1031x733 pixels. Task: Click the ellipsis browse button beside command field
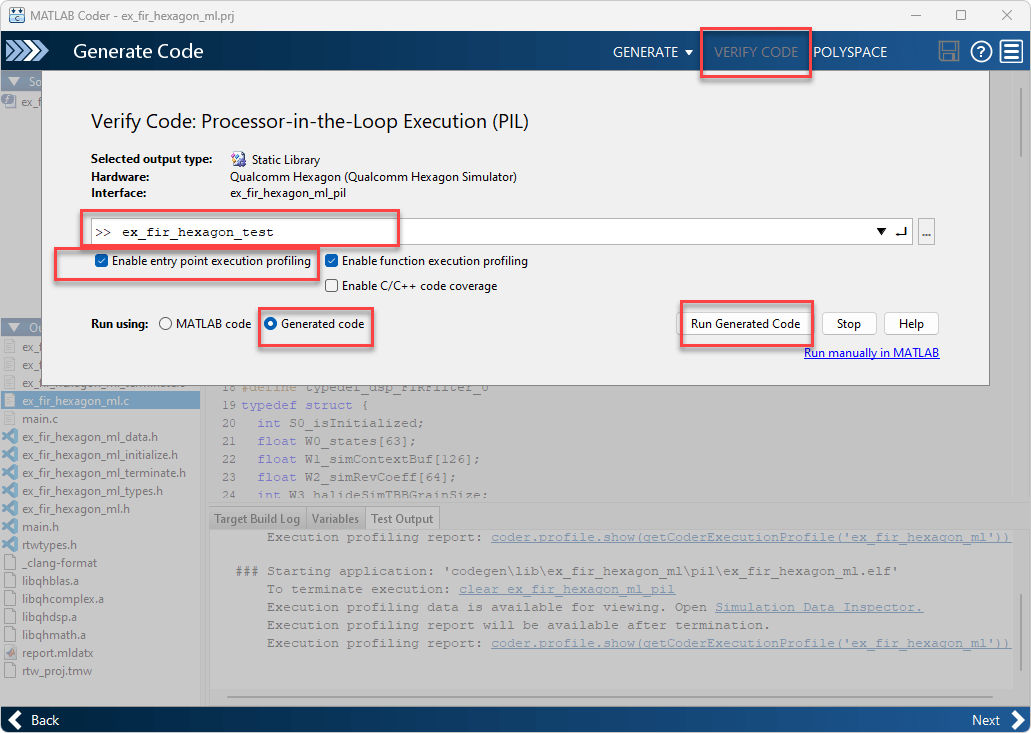tap(926, 232)
